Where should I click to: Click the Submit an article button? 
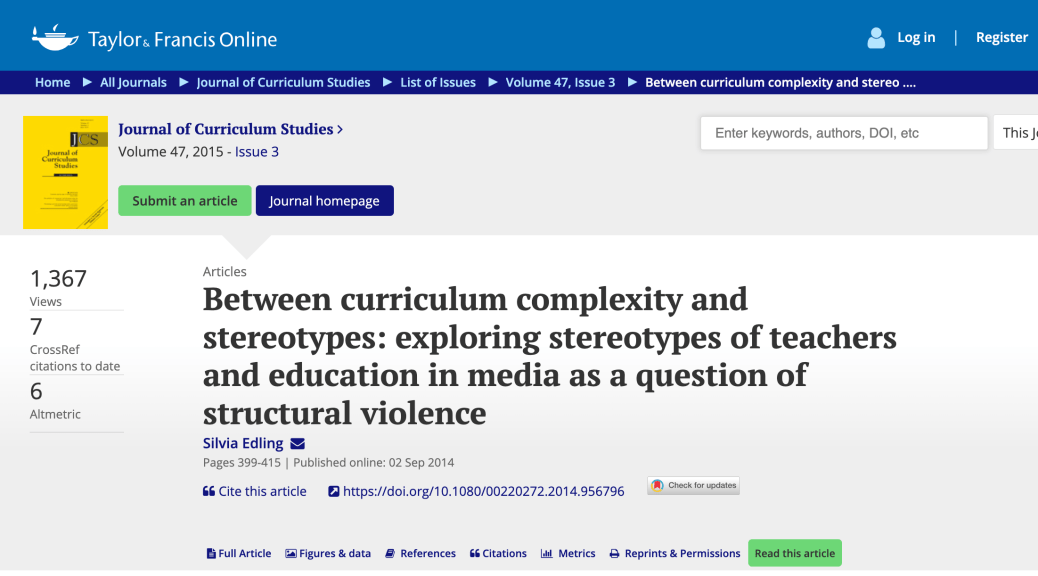pyautogui.click(x=185, y=201)
